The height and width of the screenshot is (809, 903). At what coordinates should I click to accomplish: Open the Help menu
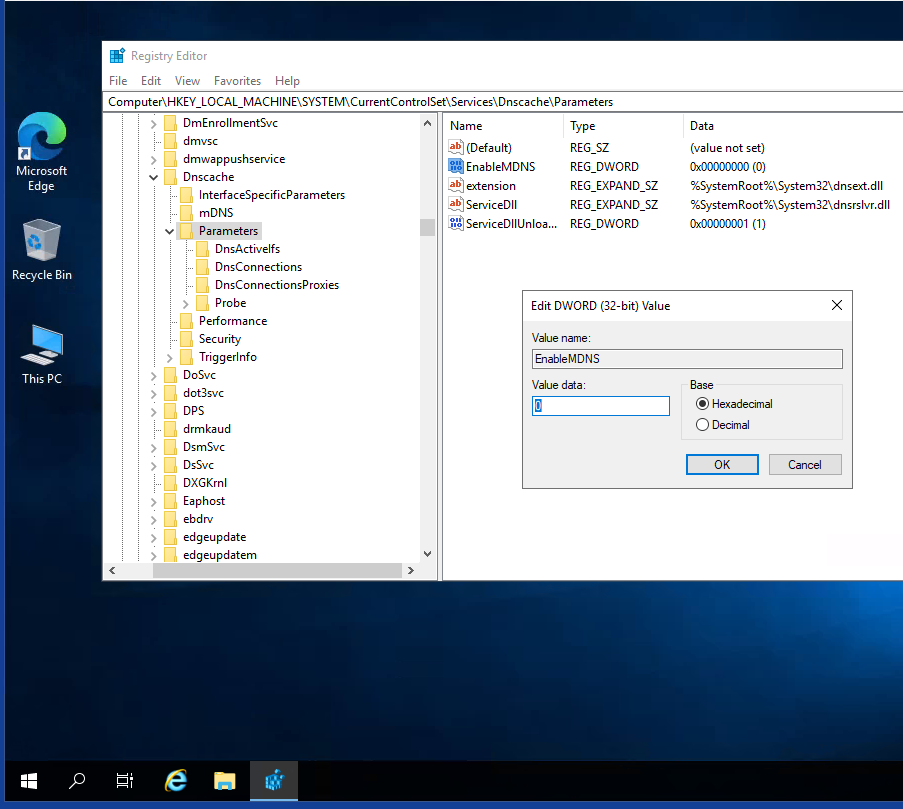(287, 81)
